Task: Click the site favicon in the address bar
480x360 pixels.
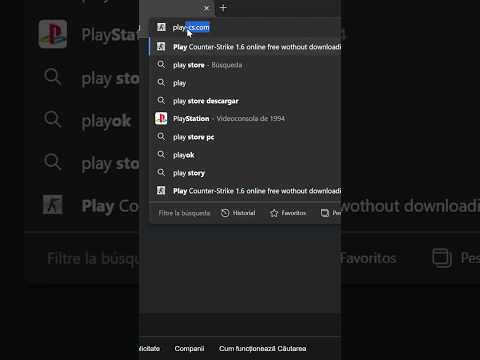Action: tap(161, 27)
